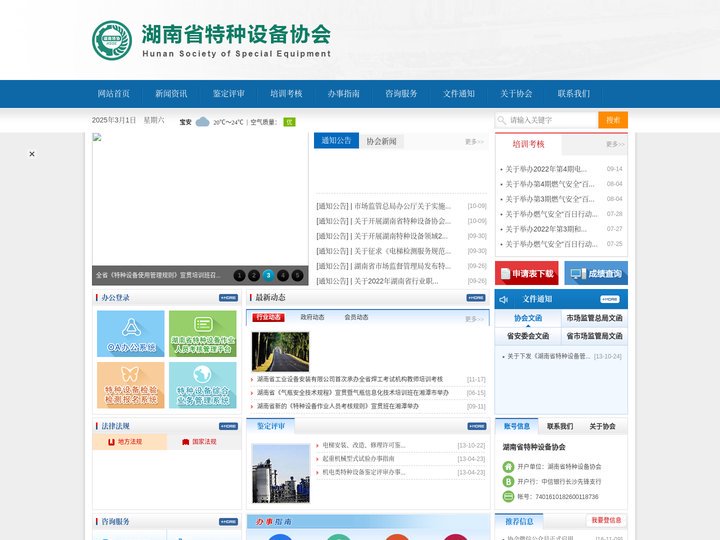Select slideshow page 3 indicator
This screenshot has height=540, width=720.
(x=268, y=275)
